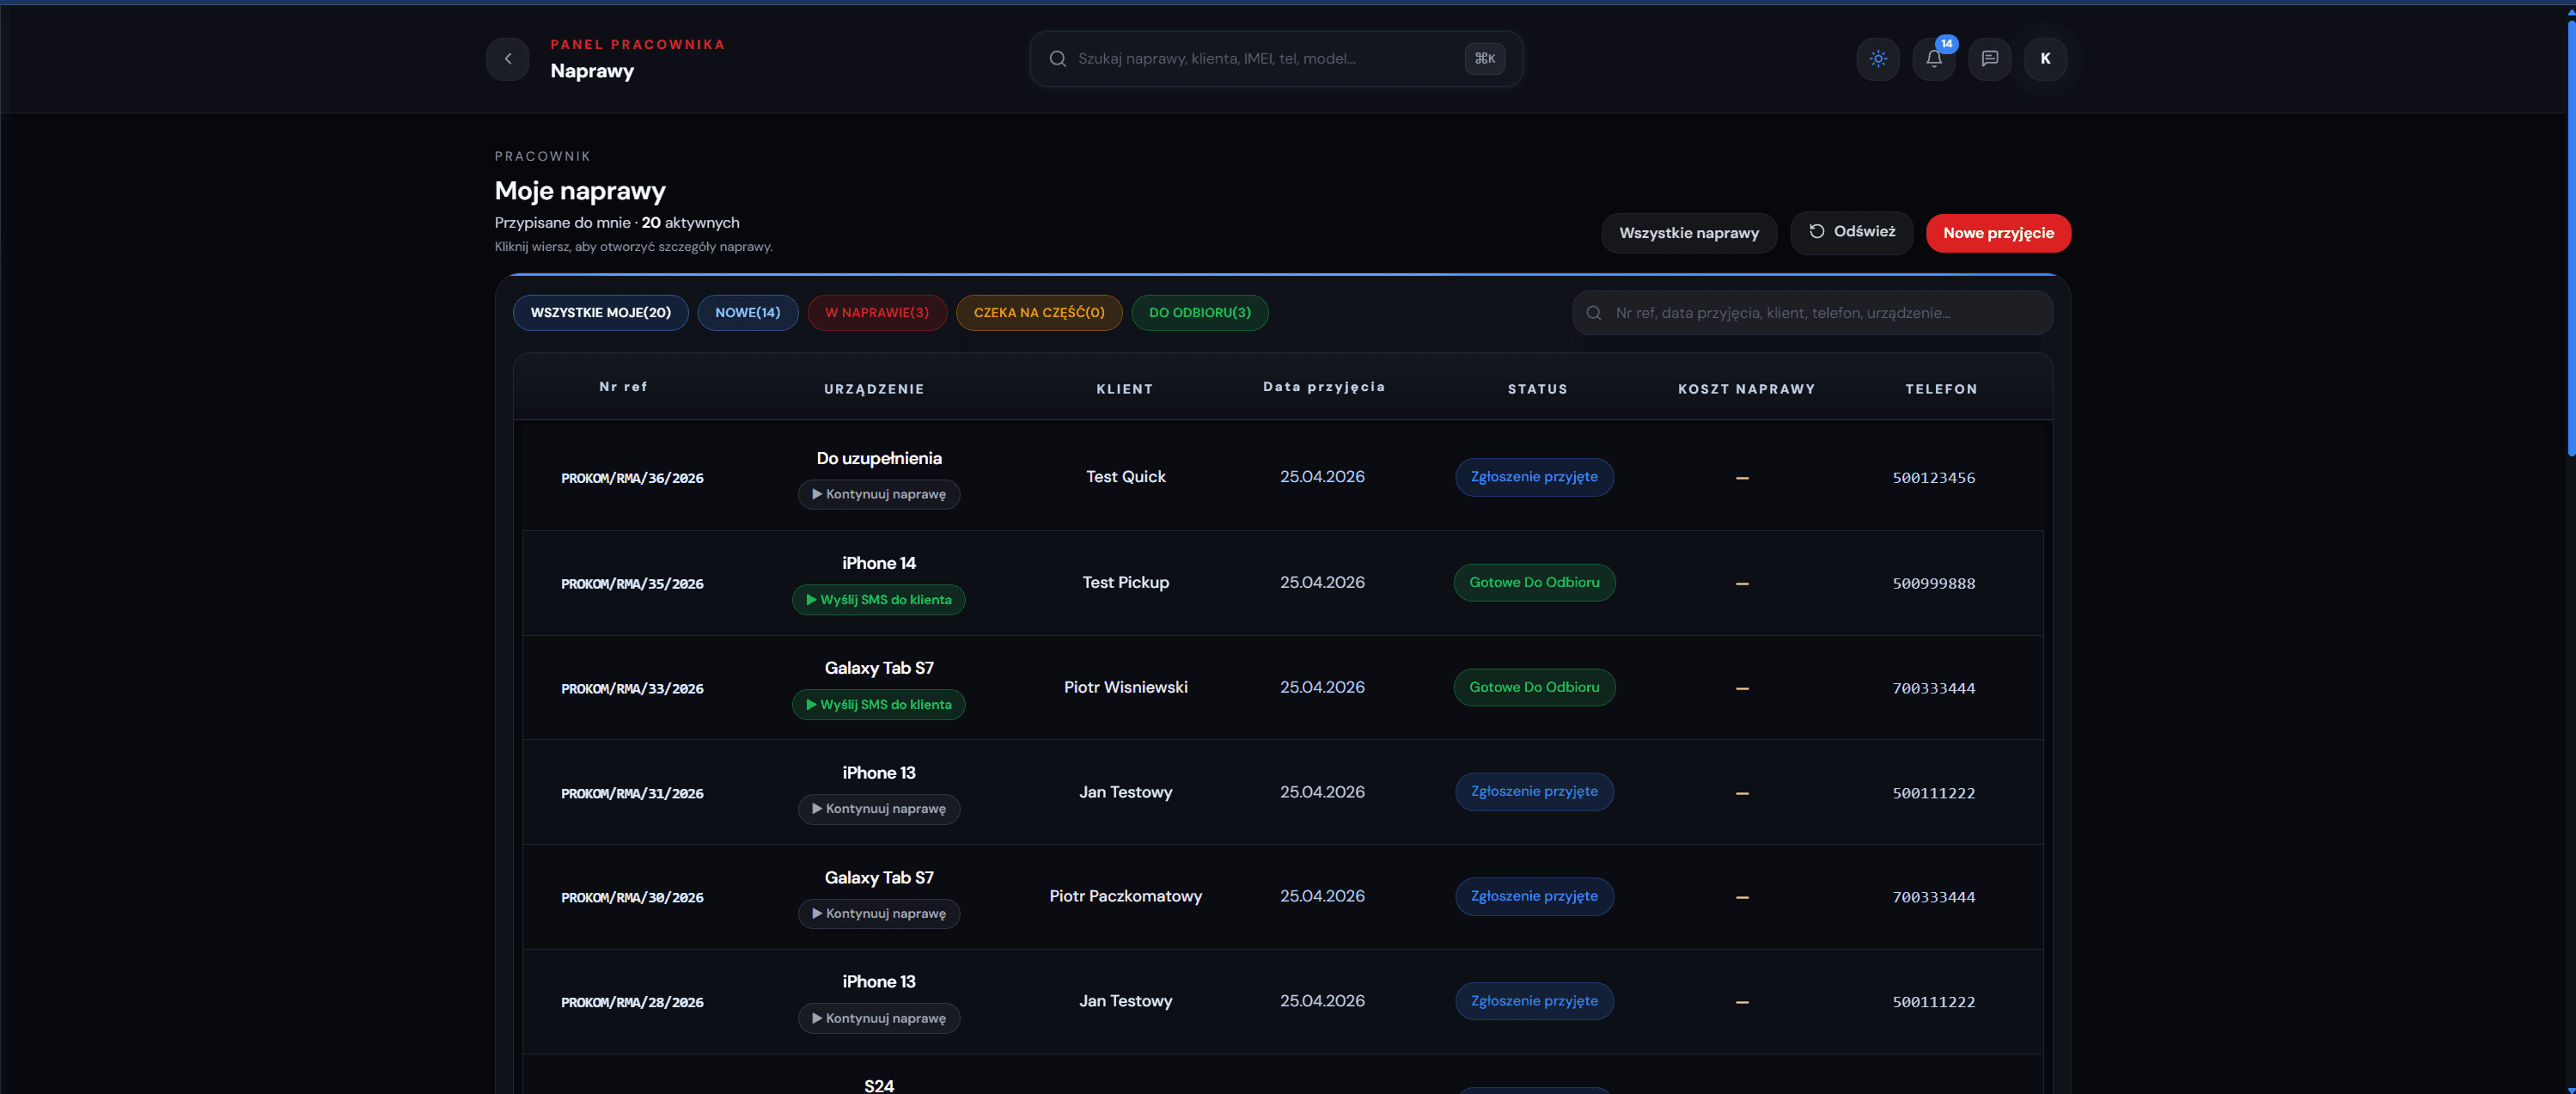The height and width of the screenshot is (1094, 2576).
Task: Open repair PROKOM/RMA/35/2026
Action: (x=632, y=584)
